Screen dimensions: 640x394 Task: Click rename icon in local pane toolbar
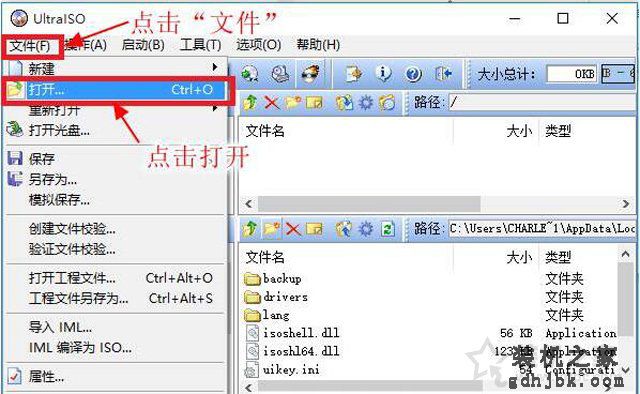[314, 229]
